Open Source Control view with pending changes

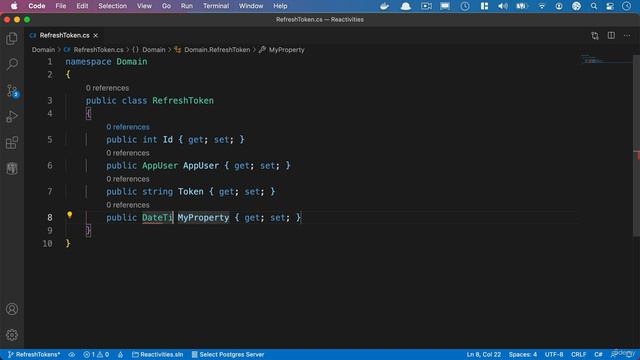tap(12, 91)
